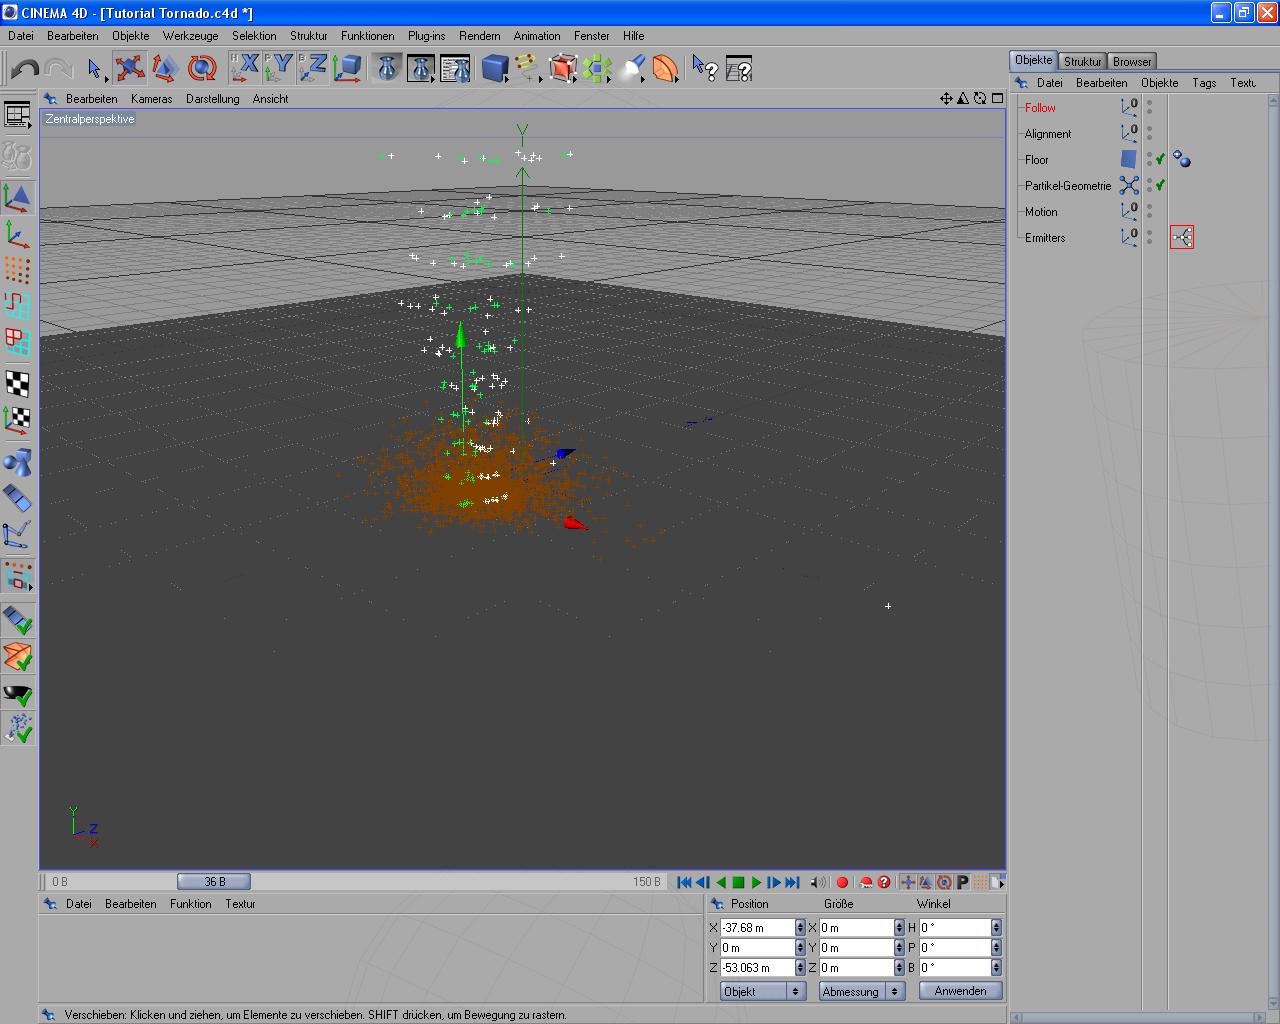Switch to the Struktur tab
Viewport: 1280px width, 1024px height.
click(x=1082, y=61)
